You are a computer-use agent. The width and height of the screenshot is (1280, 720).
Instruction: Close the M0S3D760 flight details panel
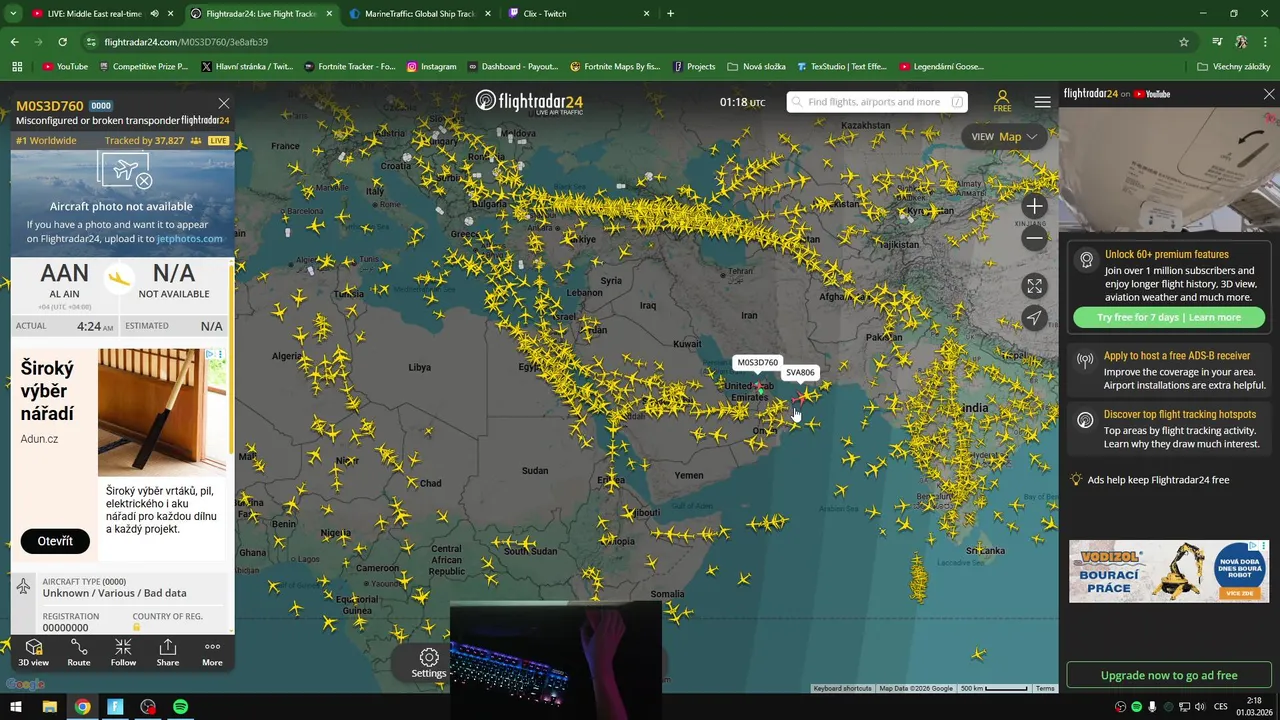coord(224,103)
